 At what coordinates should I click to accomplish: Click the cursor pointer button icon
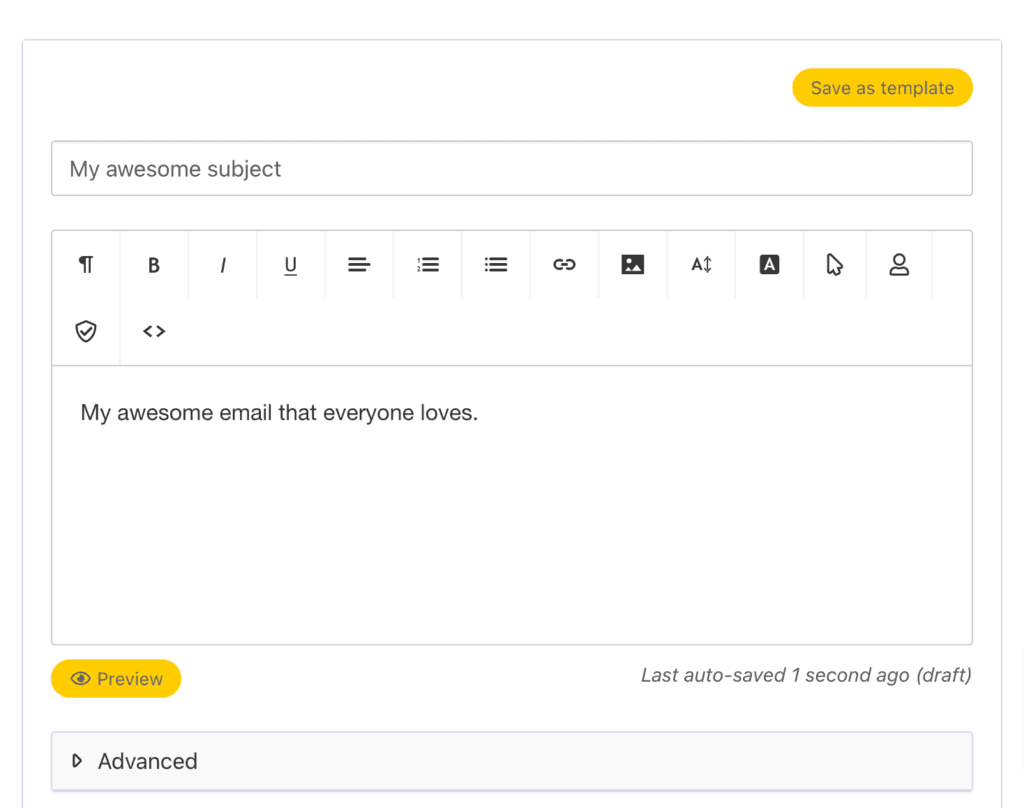click(x=834, y=265)
